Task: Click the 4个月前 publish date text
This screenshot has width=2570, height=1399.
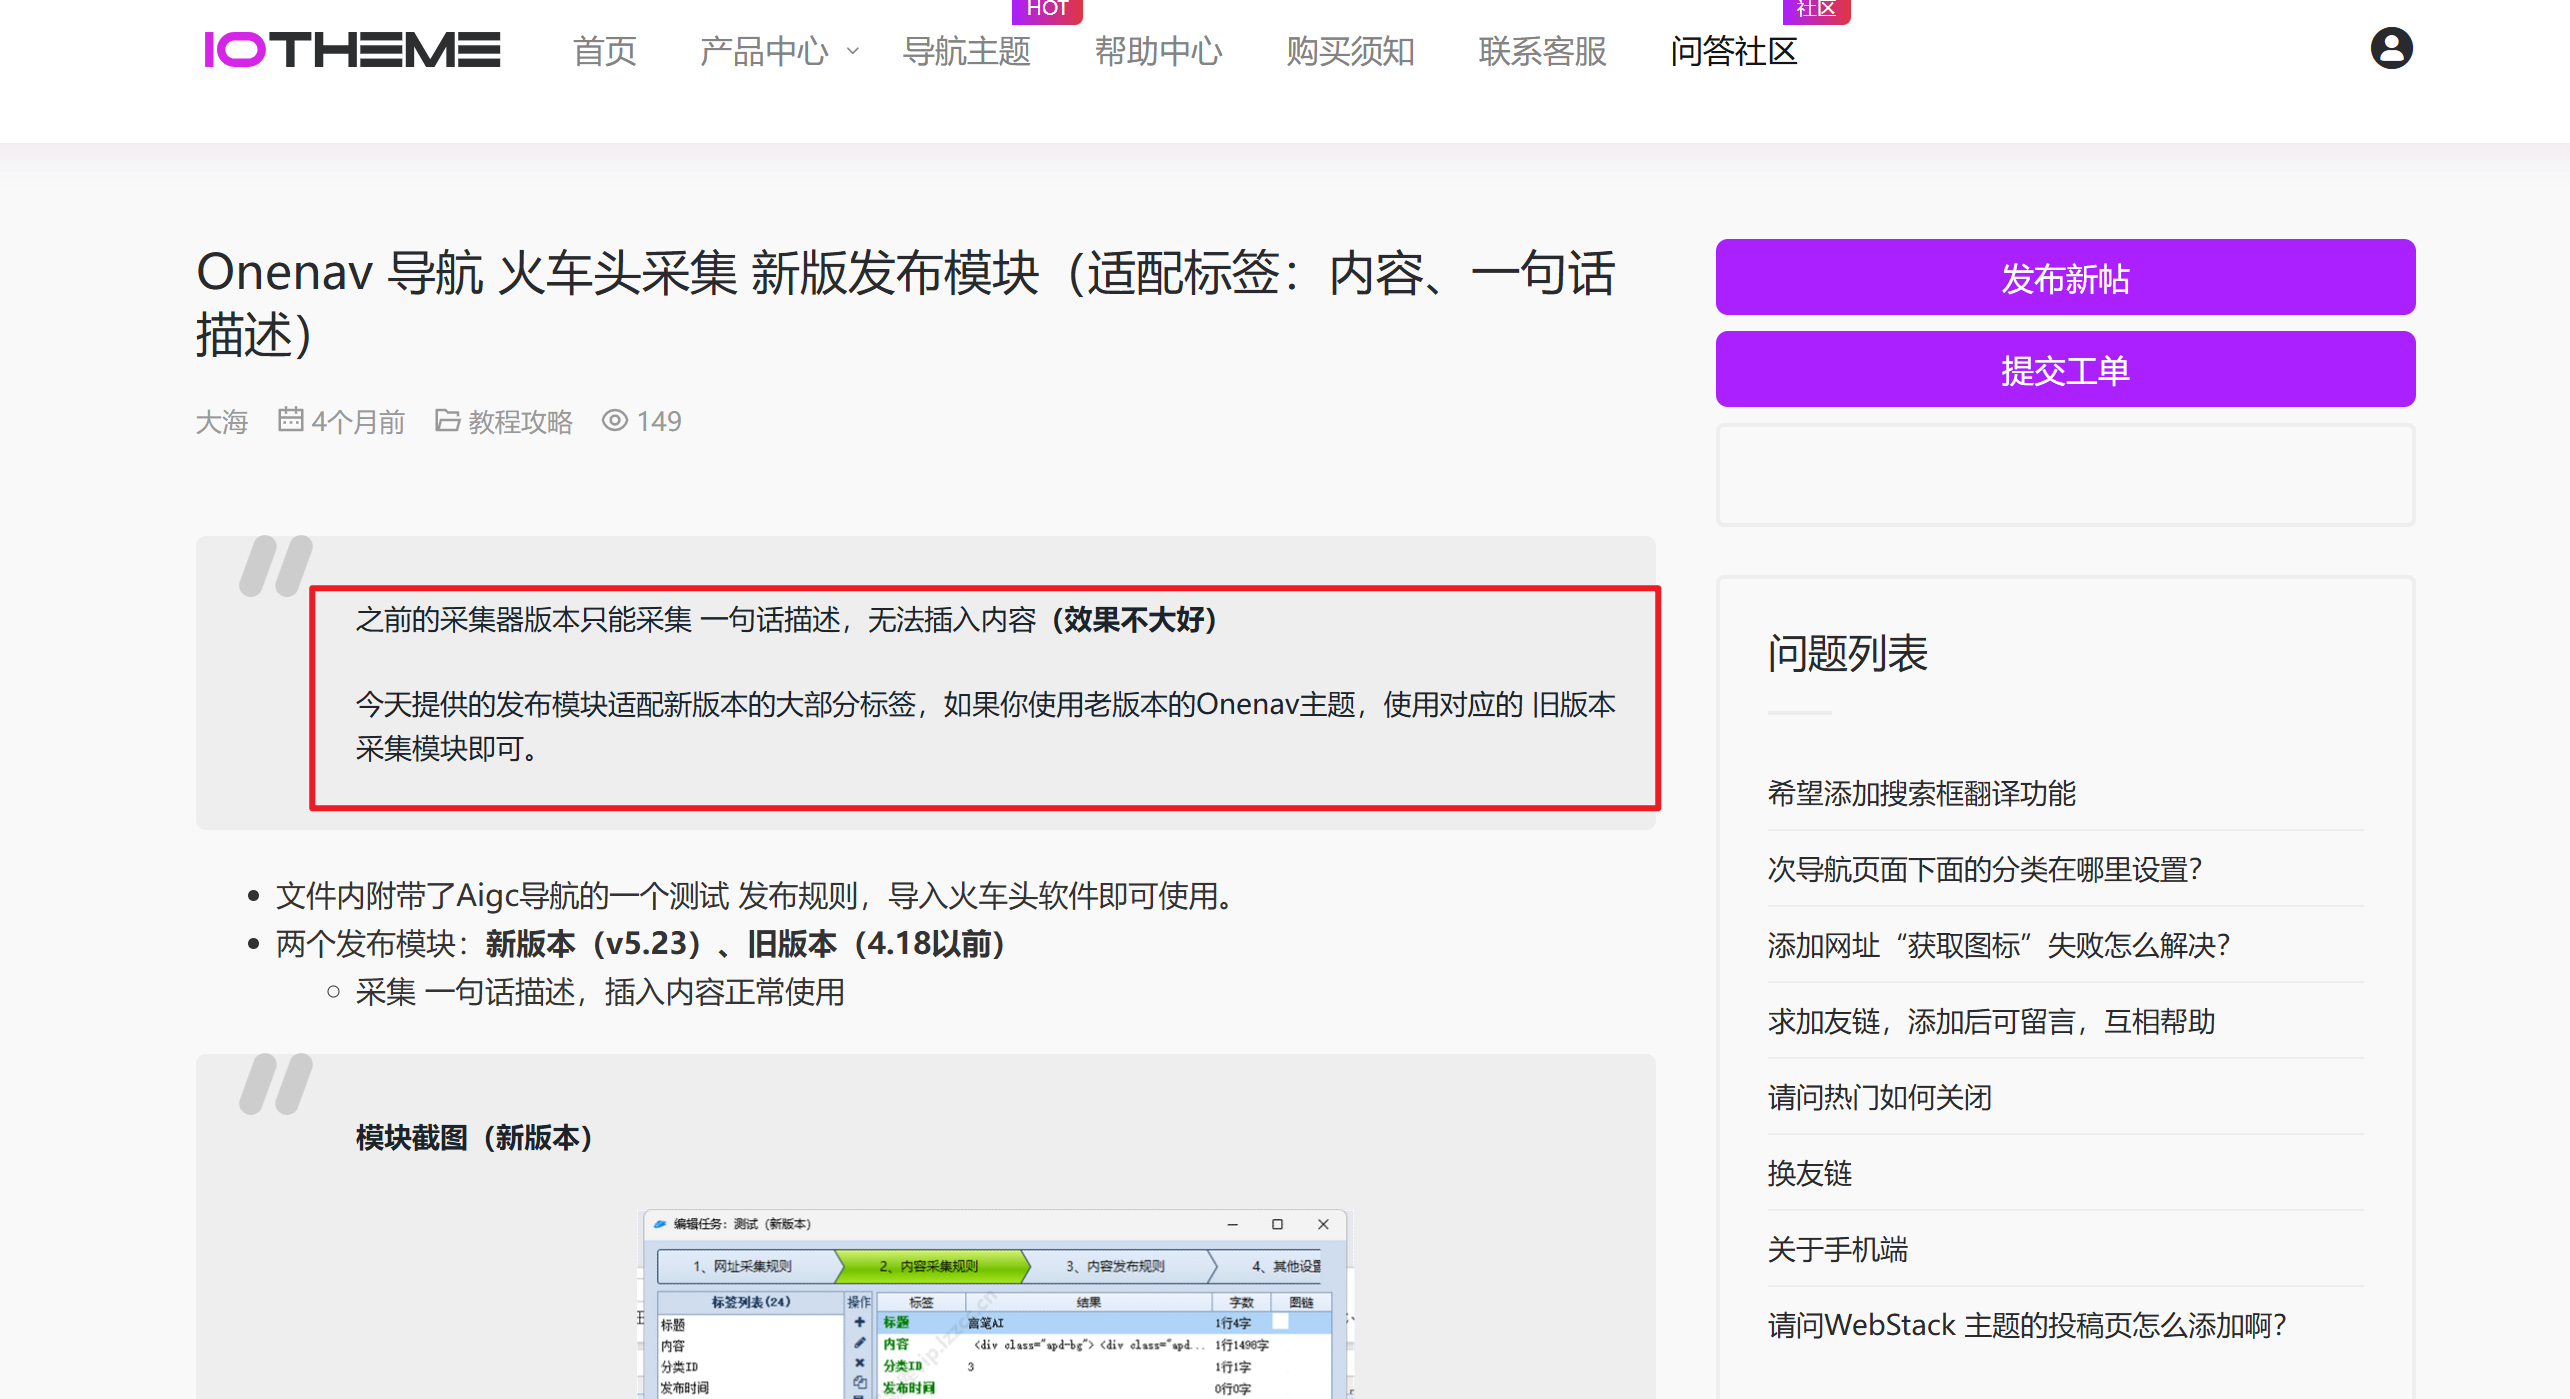Action: pos(358,421)
